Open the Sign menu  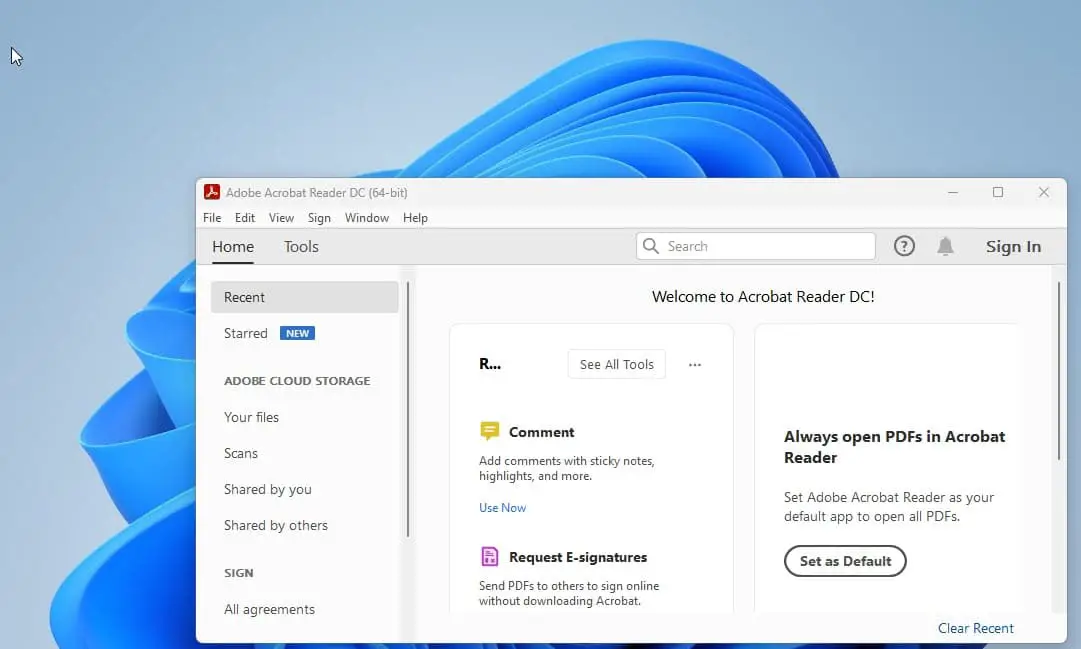point(319,218)
